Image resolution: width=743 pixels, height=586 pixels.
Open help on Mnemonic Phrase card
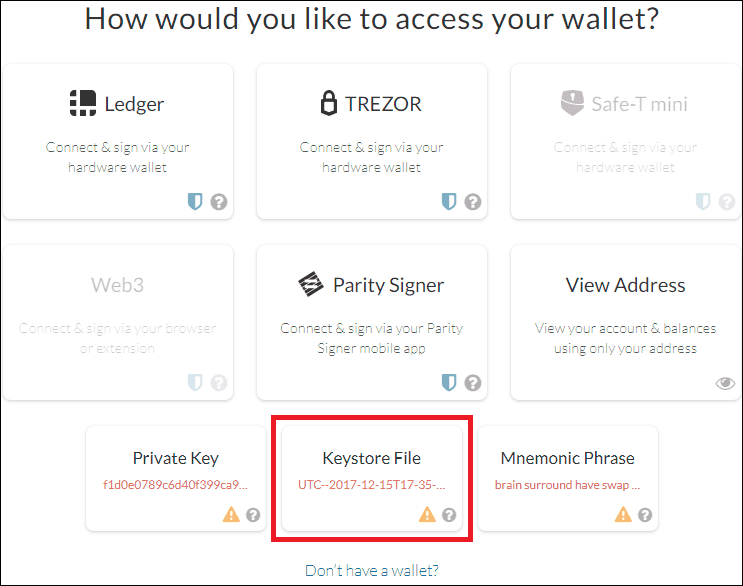645,514
